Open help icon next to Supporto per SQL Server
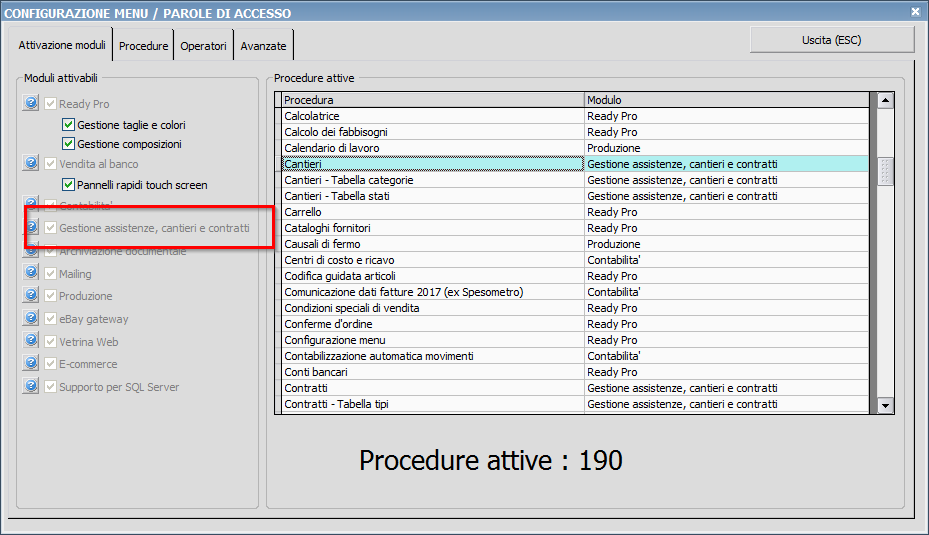 pyautogui.click(x=31, y=386)
